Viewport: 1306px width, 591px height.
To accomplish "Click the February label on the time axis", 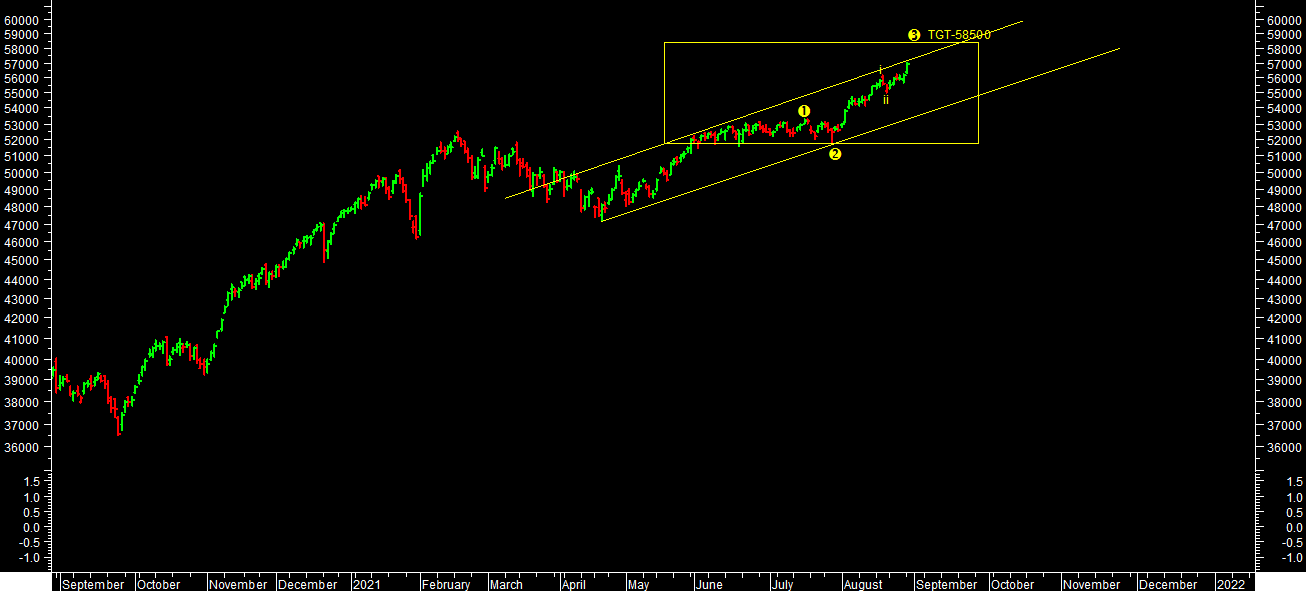I will click(446, 584).
